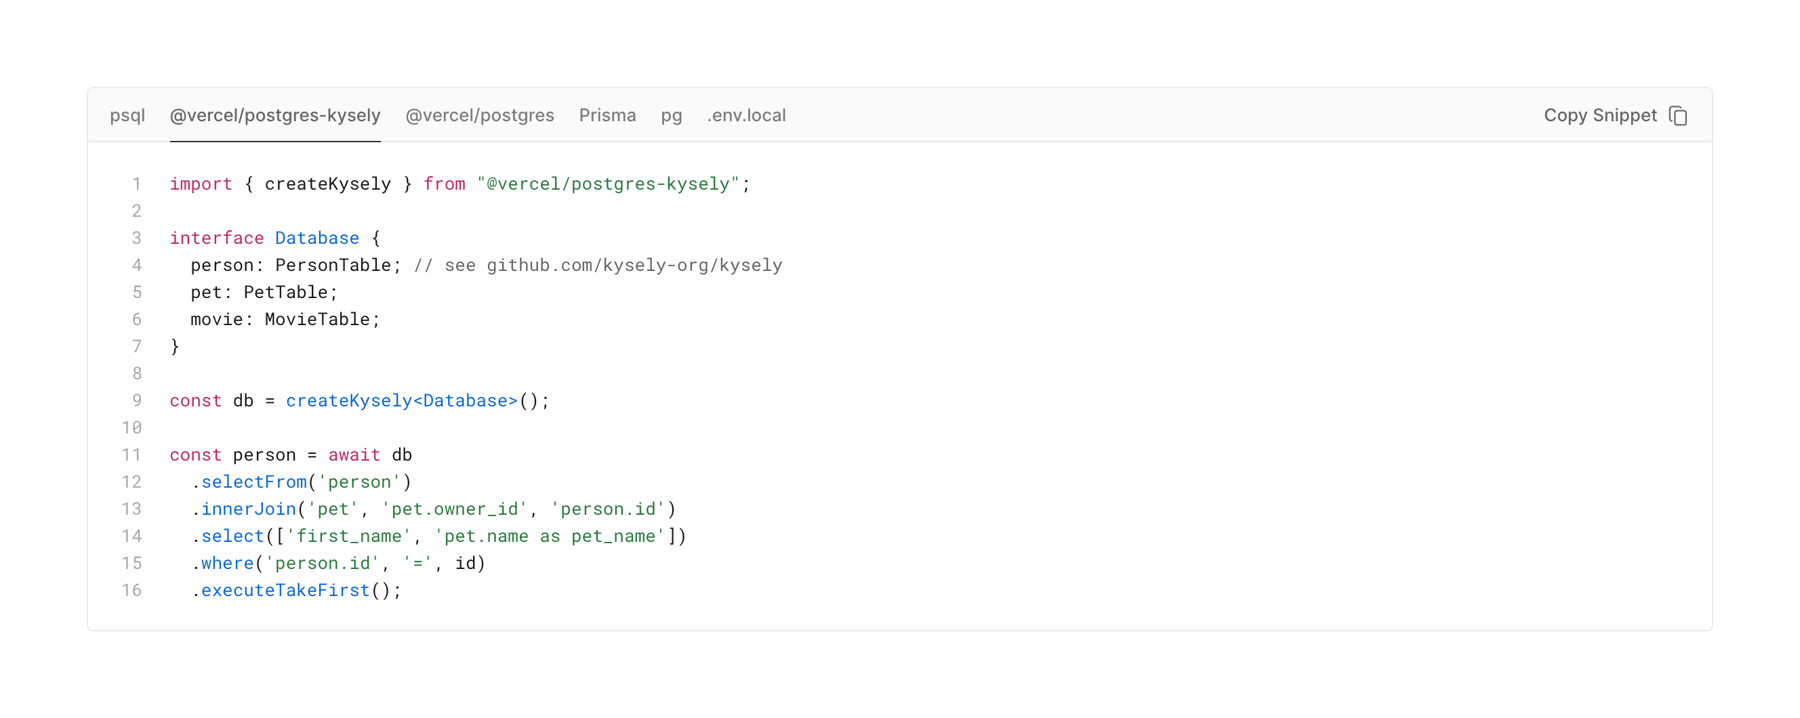The width and height of the screenshot is (1800, 718).
Task: Click the "@vercel/postgres-kysely" import string
Action: click(608, 184)
